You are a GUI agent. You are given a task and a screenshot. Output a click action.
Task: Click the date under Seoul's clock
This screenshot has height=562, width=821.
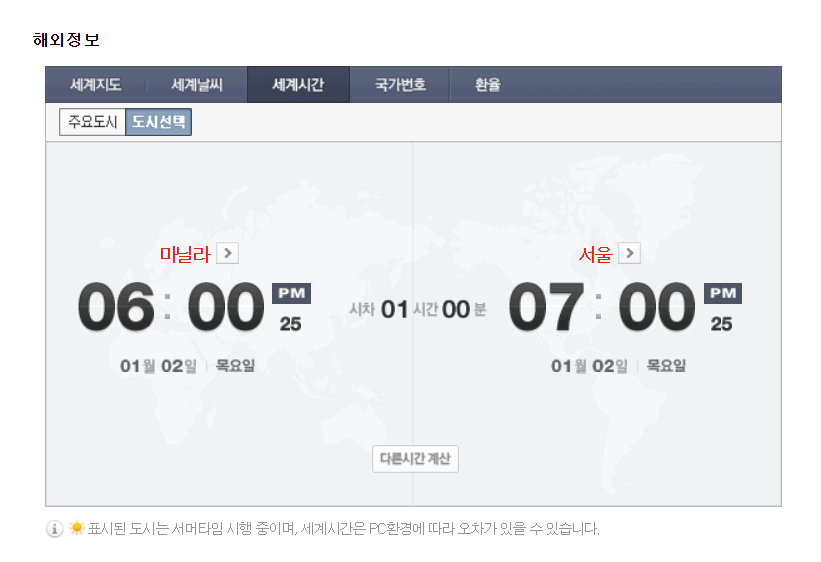coord(618,366)
